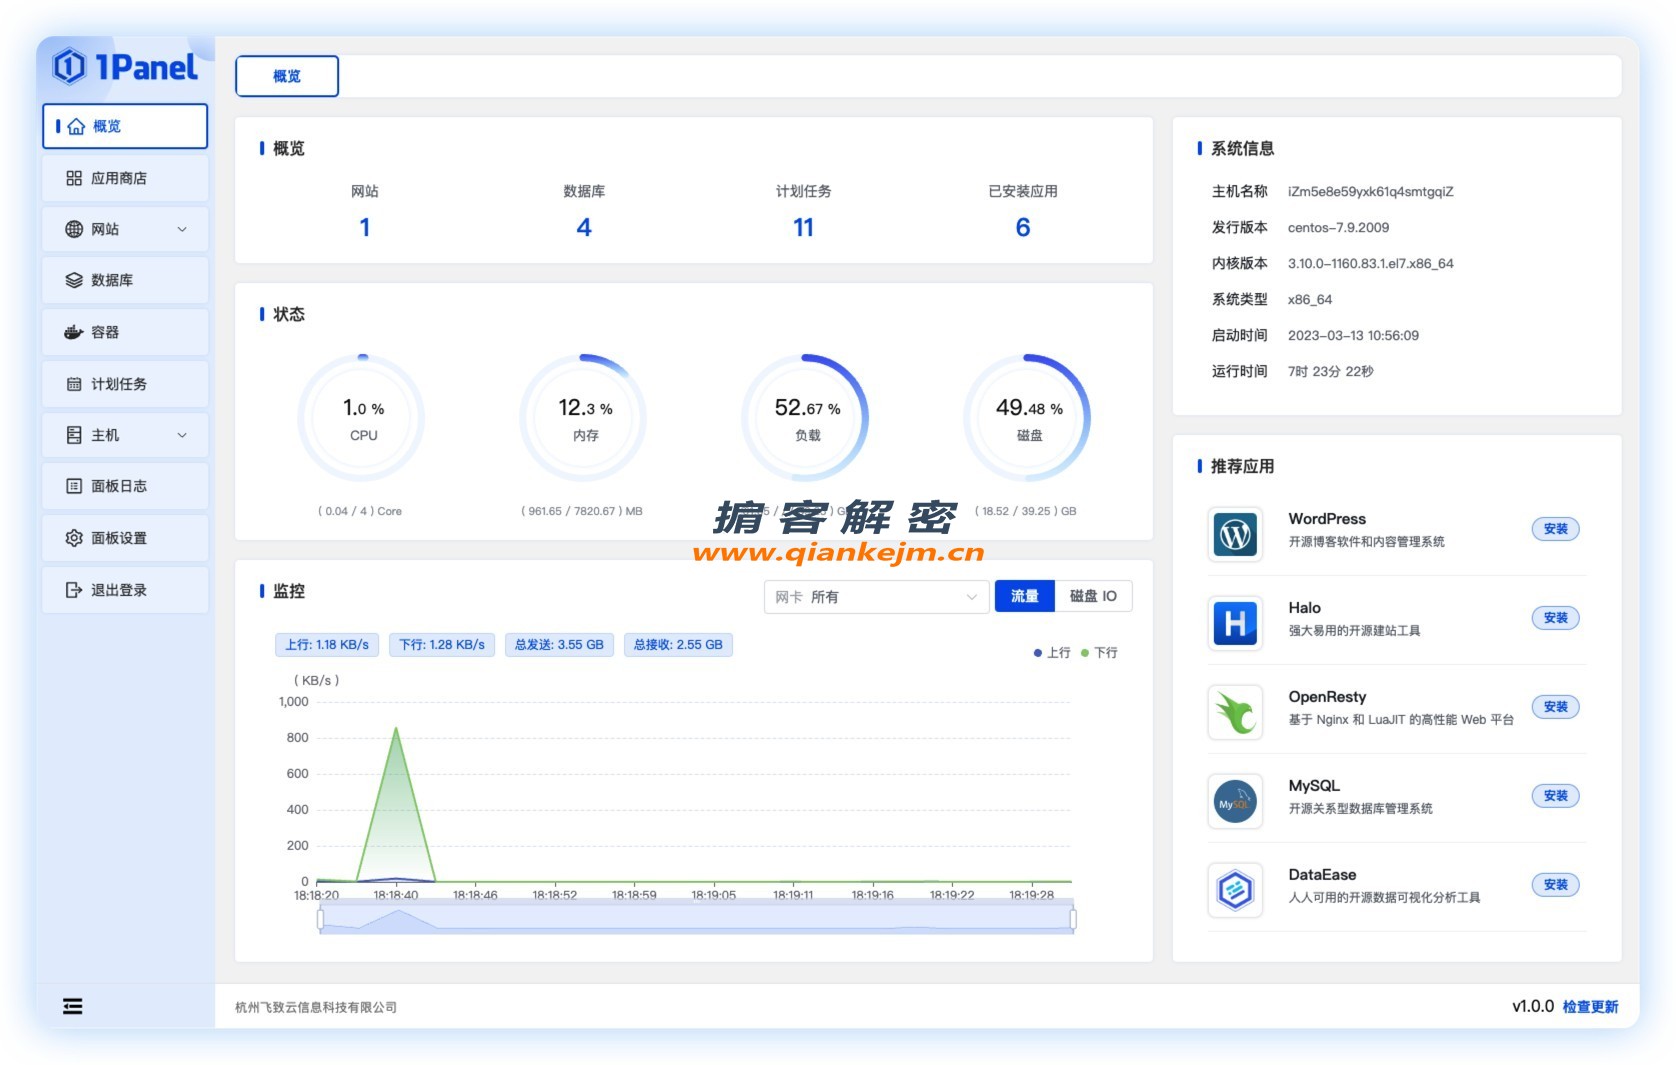Toggle the 下行 legend series

(1099, 653)
